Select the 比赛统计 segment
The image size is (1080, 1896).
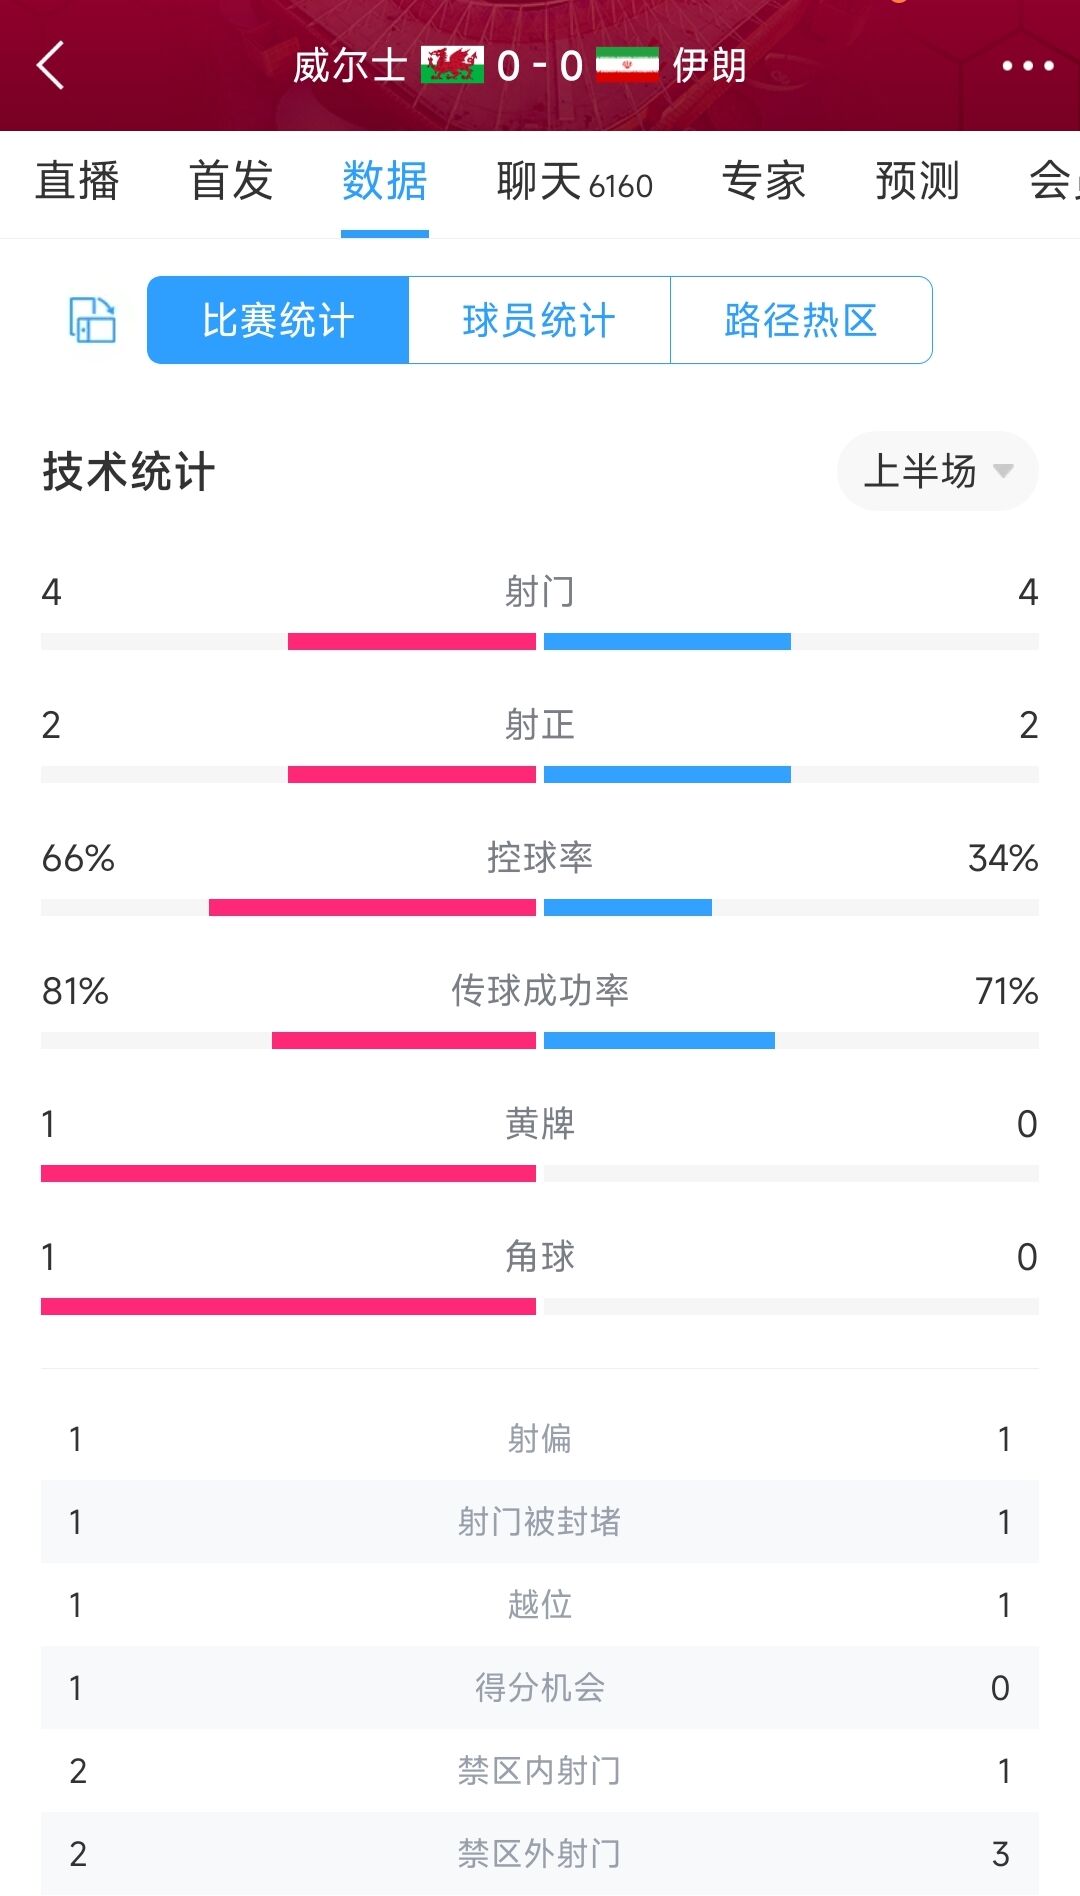[278, 320]
